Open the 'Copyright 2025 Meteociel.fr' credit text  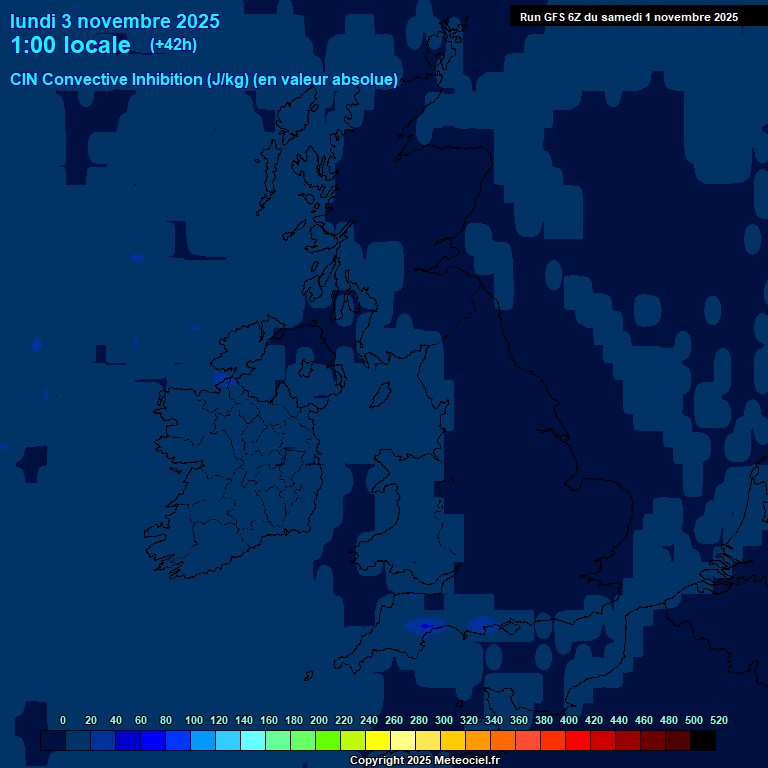click(424, 760)
